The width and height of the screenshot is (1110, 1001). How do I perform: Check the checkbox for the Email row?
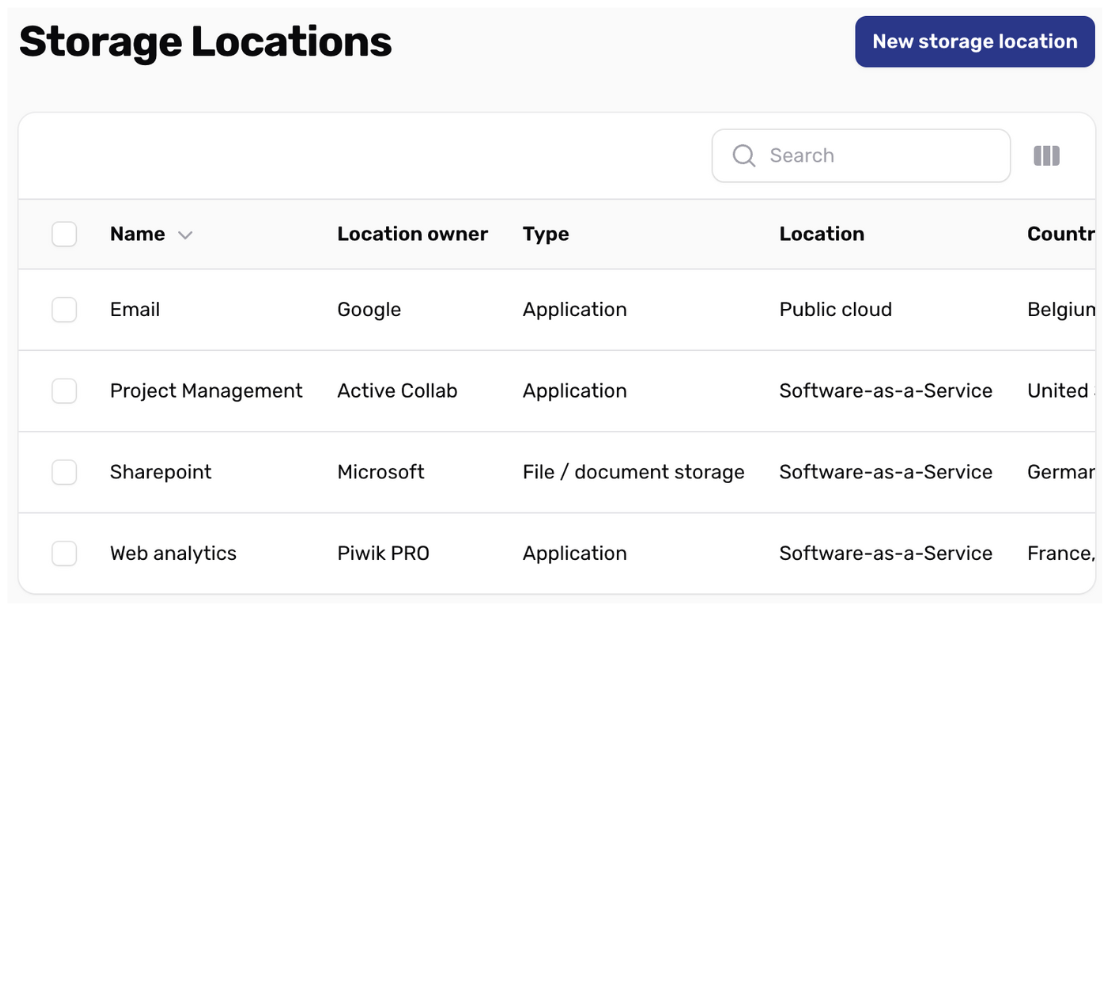[64, 309]
